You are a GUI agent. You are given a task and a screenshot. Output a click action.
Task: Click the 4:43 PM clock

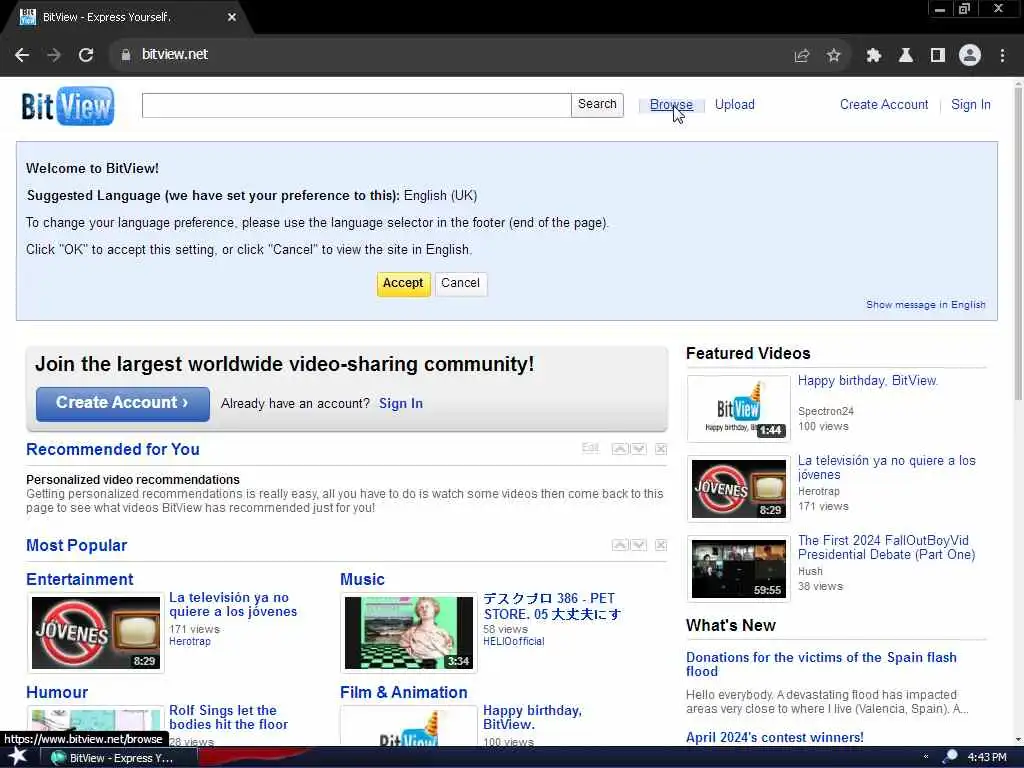click(x=986, y=757)
